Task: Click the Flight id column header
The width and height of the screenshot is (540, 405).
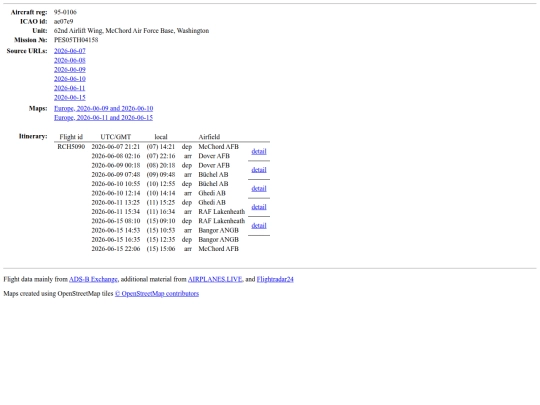Action: click(x=71, y=137)
